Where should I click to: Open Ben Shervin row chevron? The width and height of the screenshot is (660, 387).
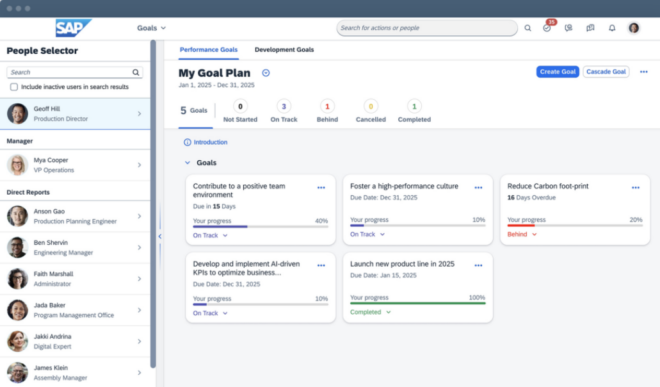click(139, 248)
